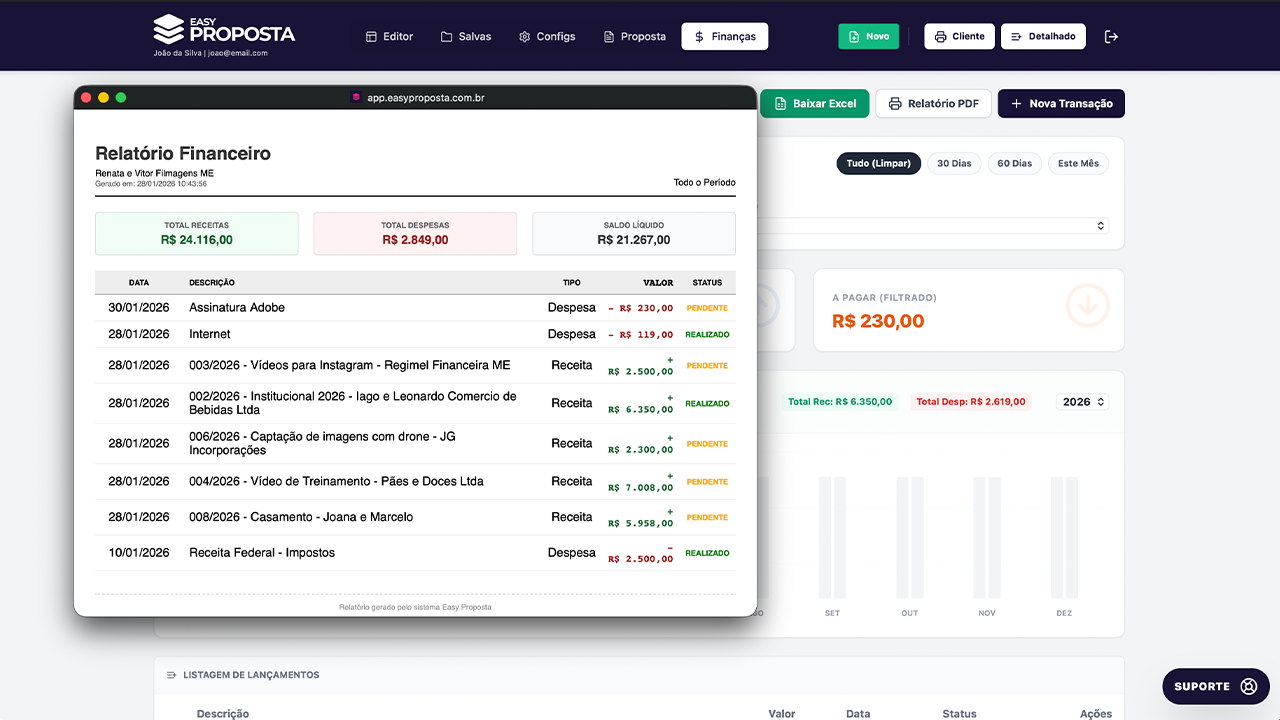The image size is (1280, 720).
Task: Click the Novo green document icon
Action: coord(852,35)
